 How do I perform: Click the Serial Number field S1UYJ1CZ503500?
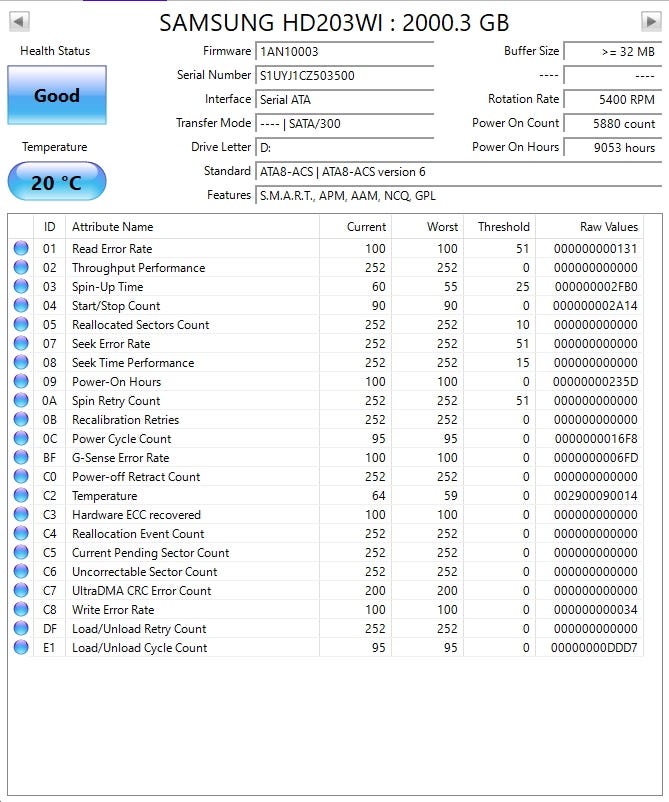point(344,75)
